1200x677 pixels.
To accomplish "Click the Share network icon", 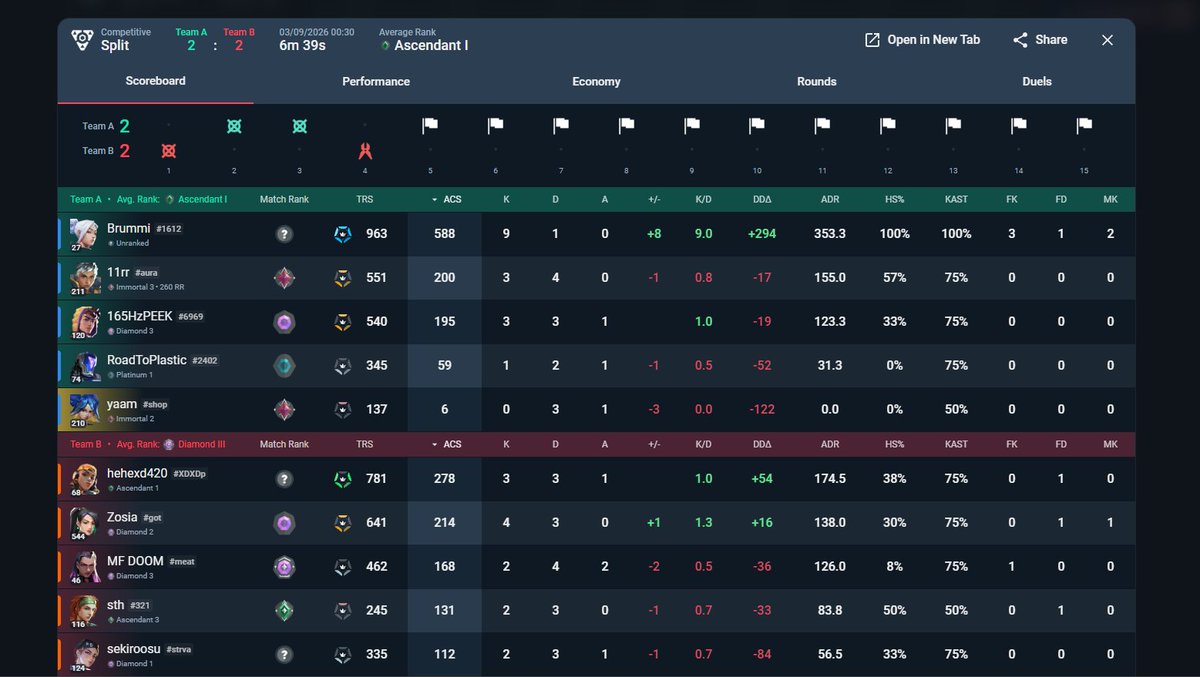I will coord(1020,40).
